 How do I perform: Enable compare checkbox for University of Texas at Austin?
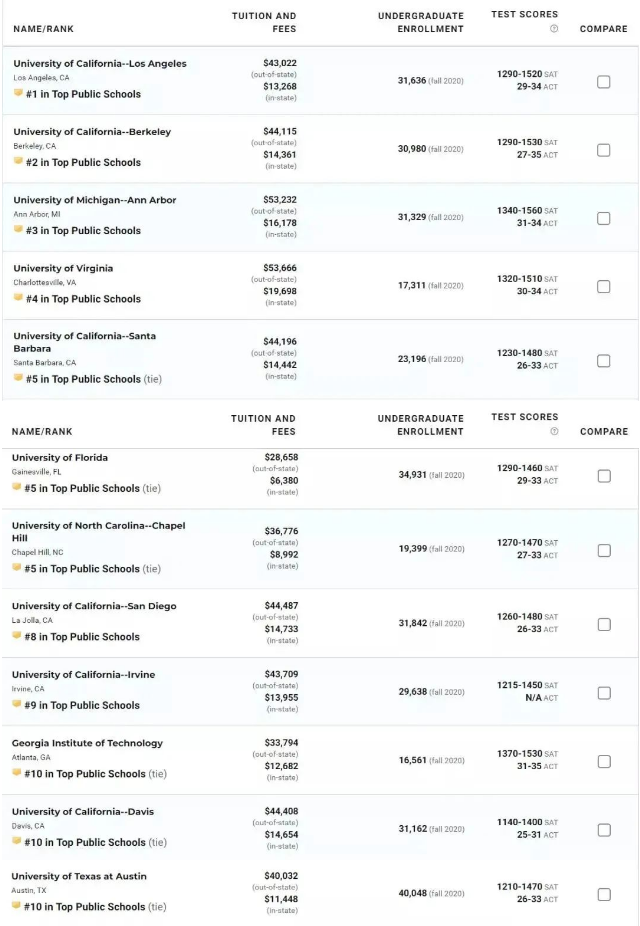tap(604, 895)
